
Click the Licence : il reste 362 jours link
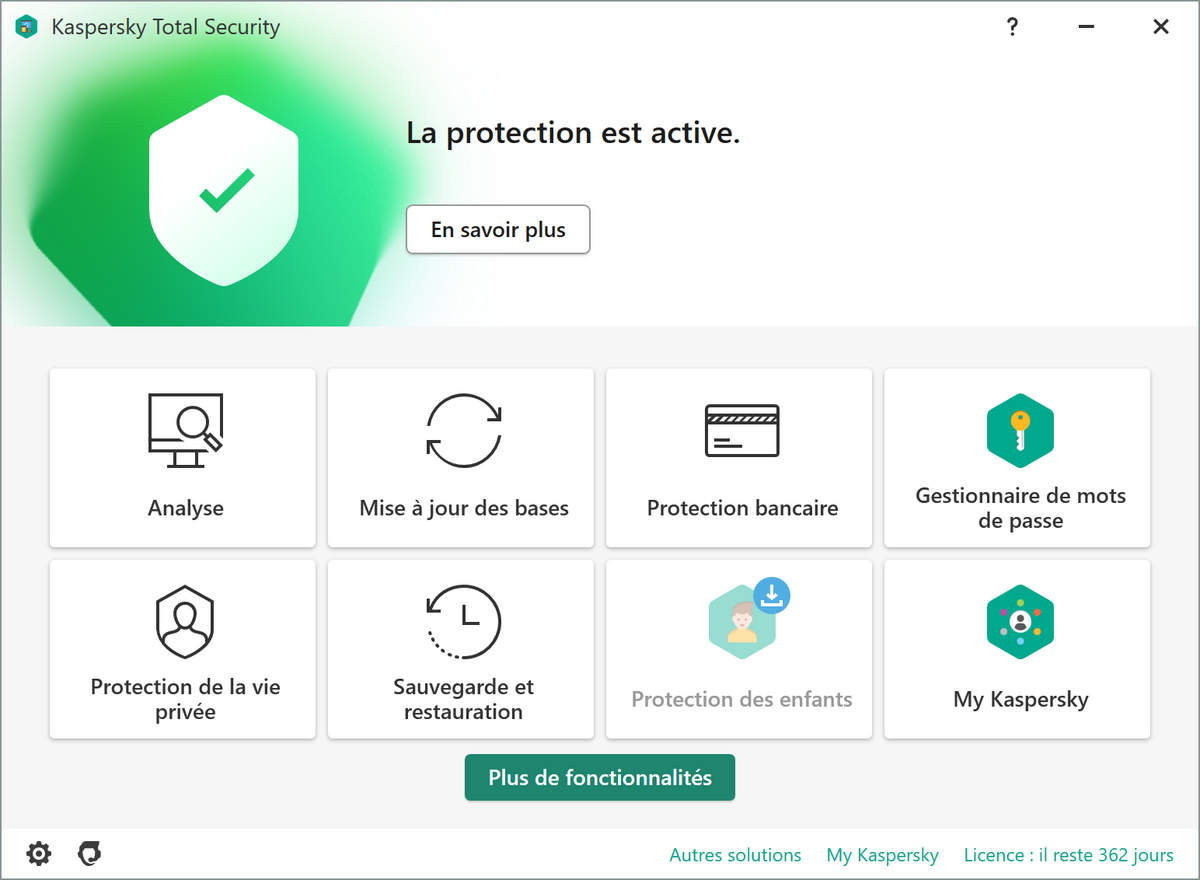tap(1068, 855)
